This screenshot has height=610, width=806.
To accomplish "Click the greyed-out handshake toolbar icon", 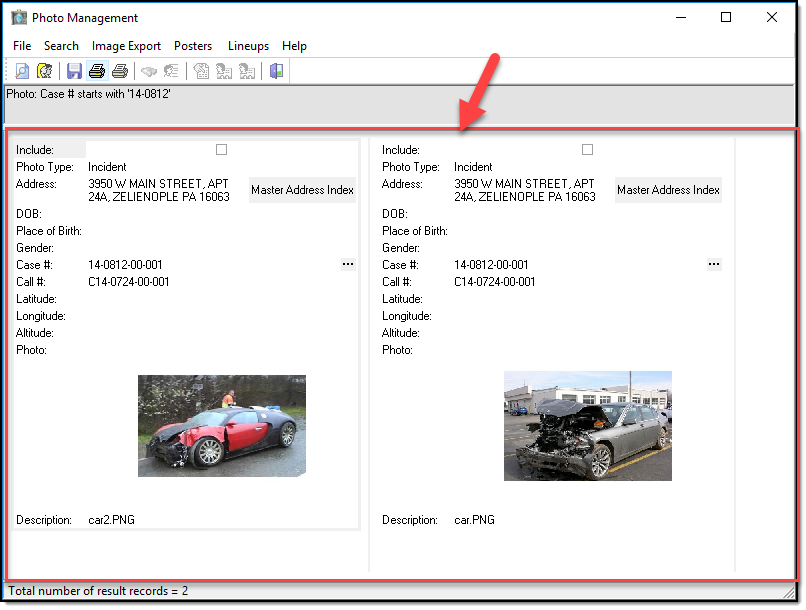I will pos(149,71).
